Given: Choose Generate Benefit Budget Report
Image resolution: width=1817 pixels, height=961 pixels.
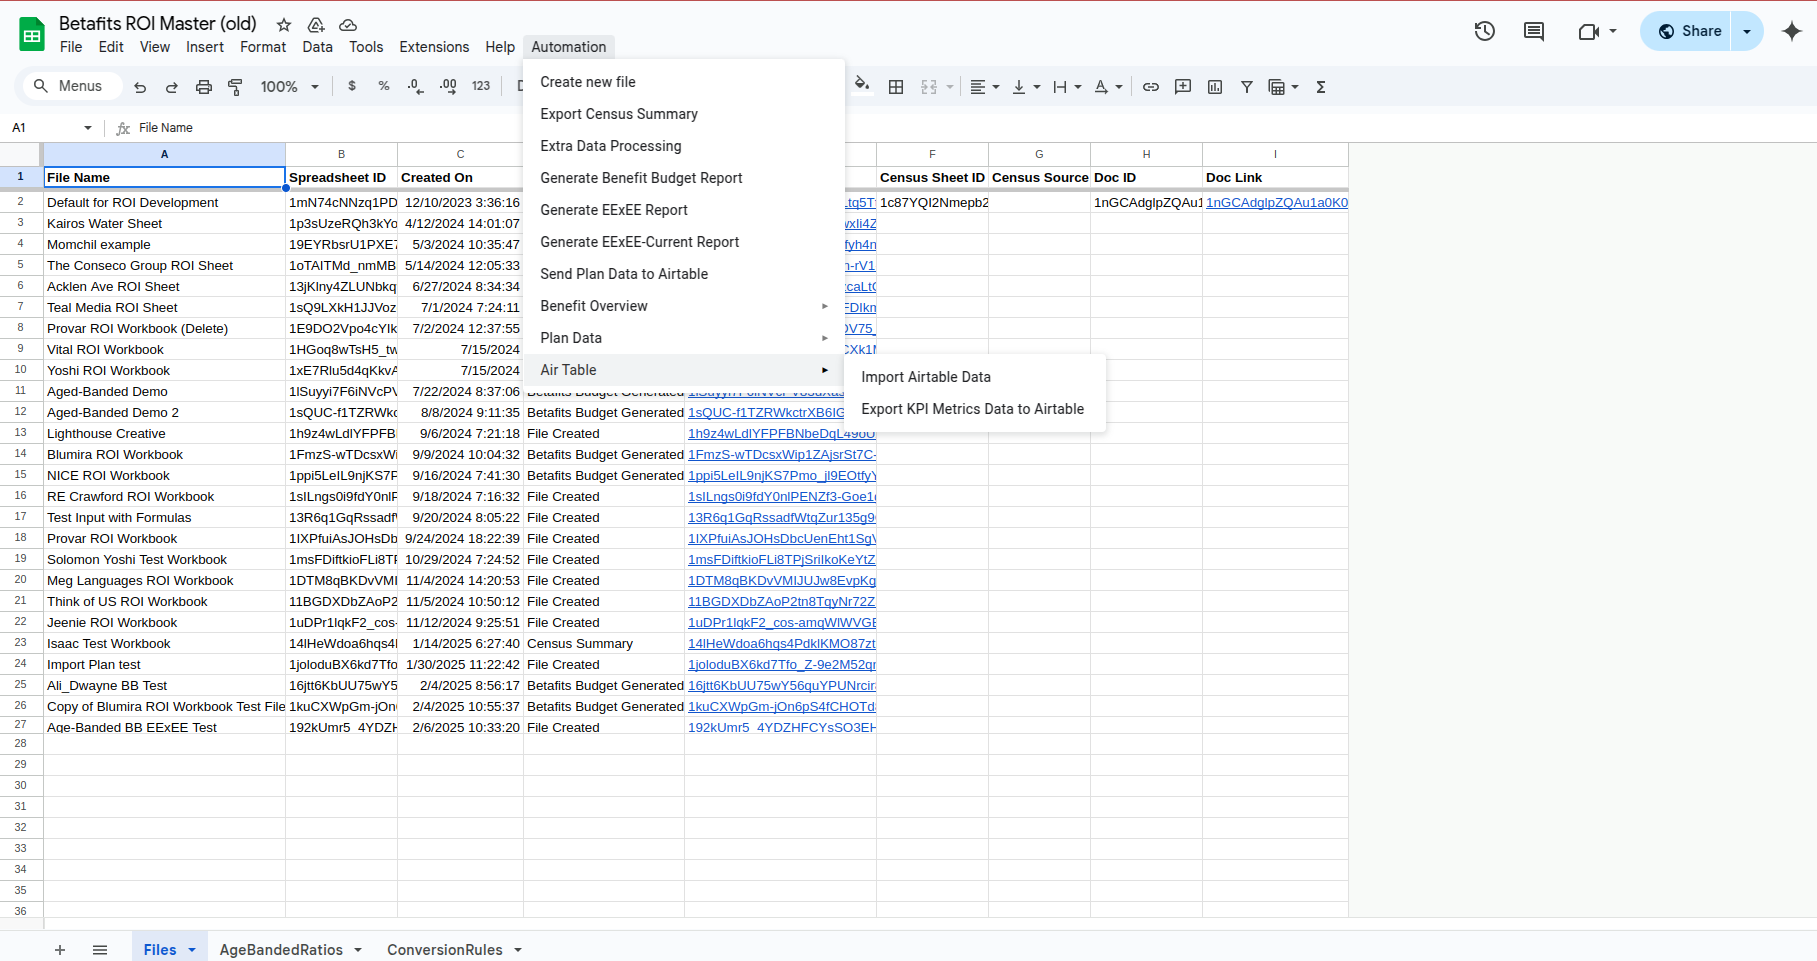Looking at the screenshot, I should coord(684,178).
